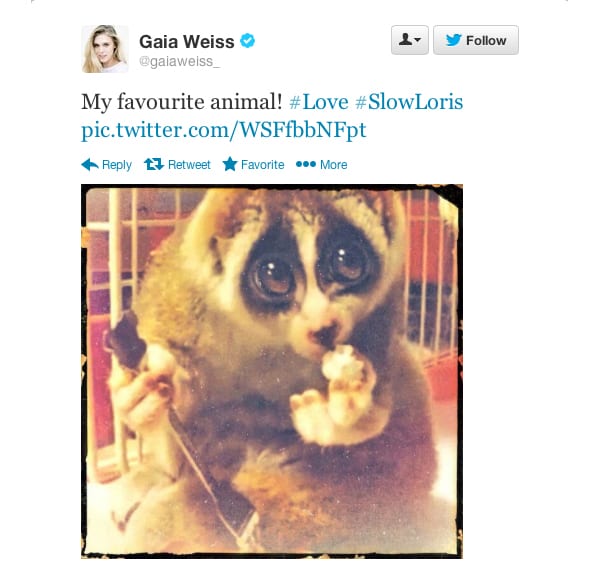Open Gaia Weiss profile avatar
Image resolution: width=600 pixels, height=573 pixels.
pos(105,49)
